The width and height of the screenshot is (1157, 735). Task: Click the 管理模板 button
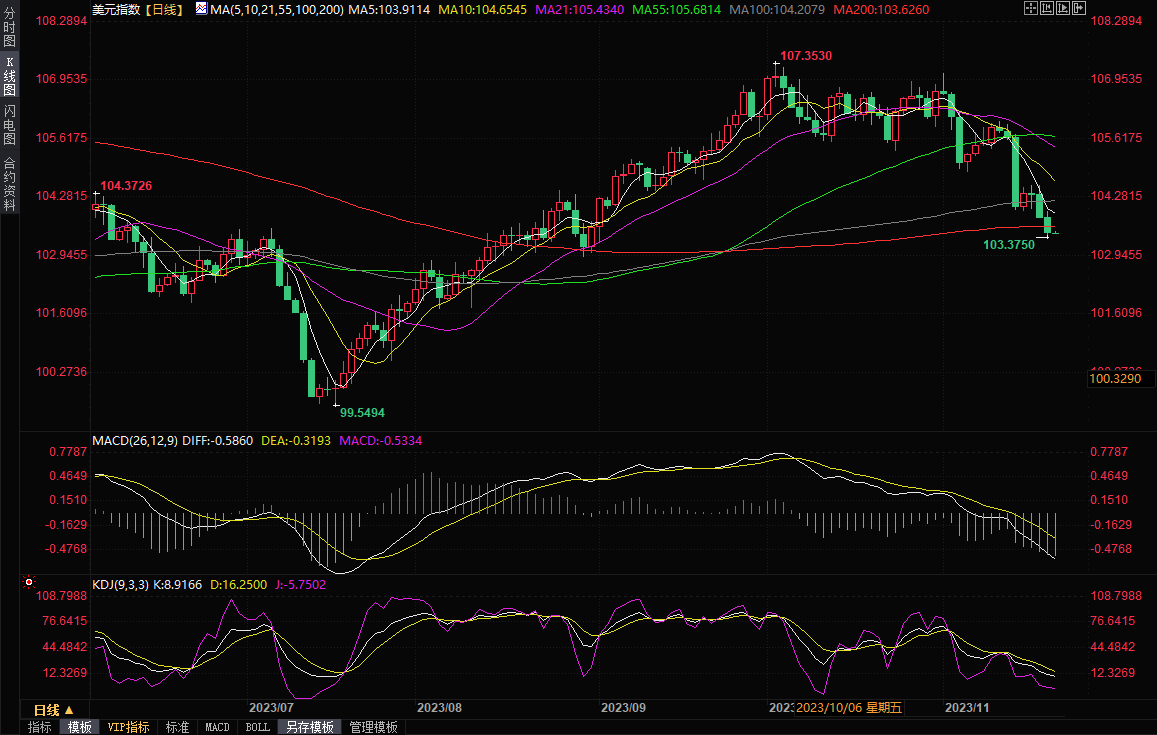tap(373, 727)
